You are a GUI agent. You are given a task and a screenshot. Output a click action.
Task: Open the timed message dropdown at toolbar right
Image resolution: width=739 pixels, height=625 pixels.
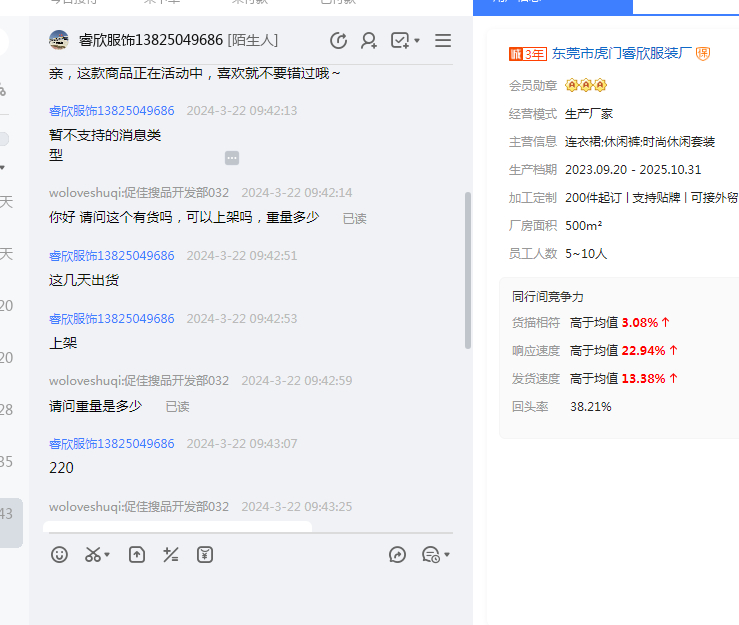click(447, 555)
